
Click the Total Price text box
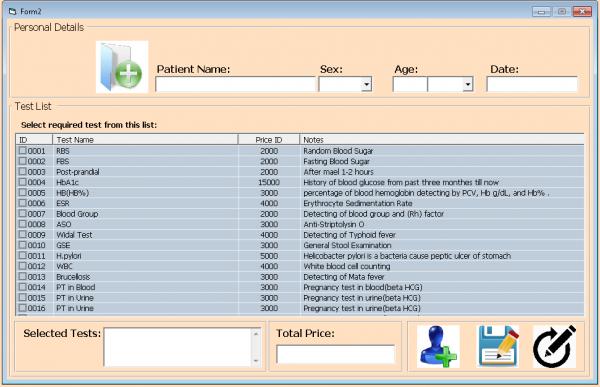click(x=336, y=354)
